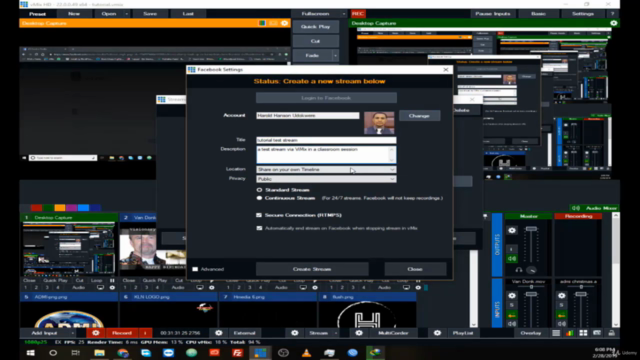Viewport: 640px width, 360px height.
Task: Toggle Master headphones monitoring icon
Action: [x=519, y=270]
